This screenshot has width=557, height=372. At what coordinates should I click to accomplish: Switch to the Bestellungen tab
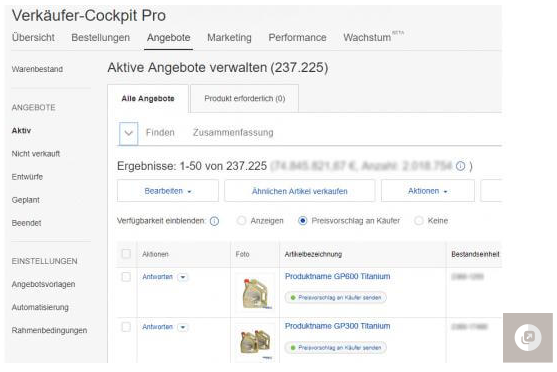click(101, 37)
